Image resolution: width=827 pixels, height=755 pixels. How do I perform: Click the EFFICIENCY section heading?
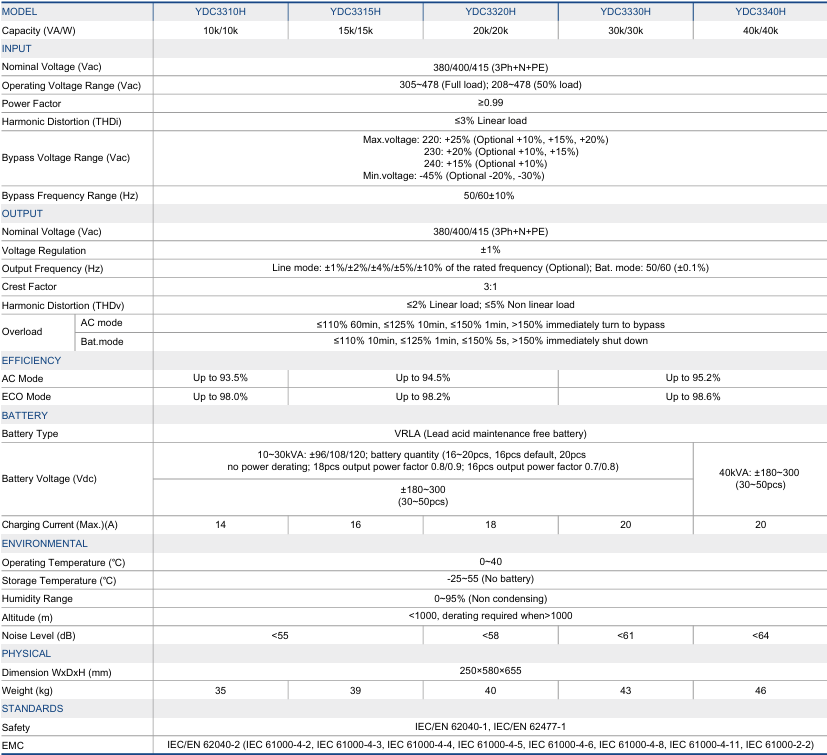(31, 360)
